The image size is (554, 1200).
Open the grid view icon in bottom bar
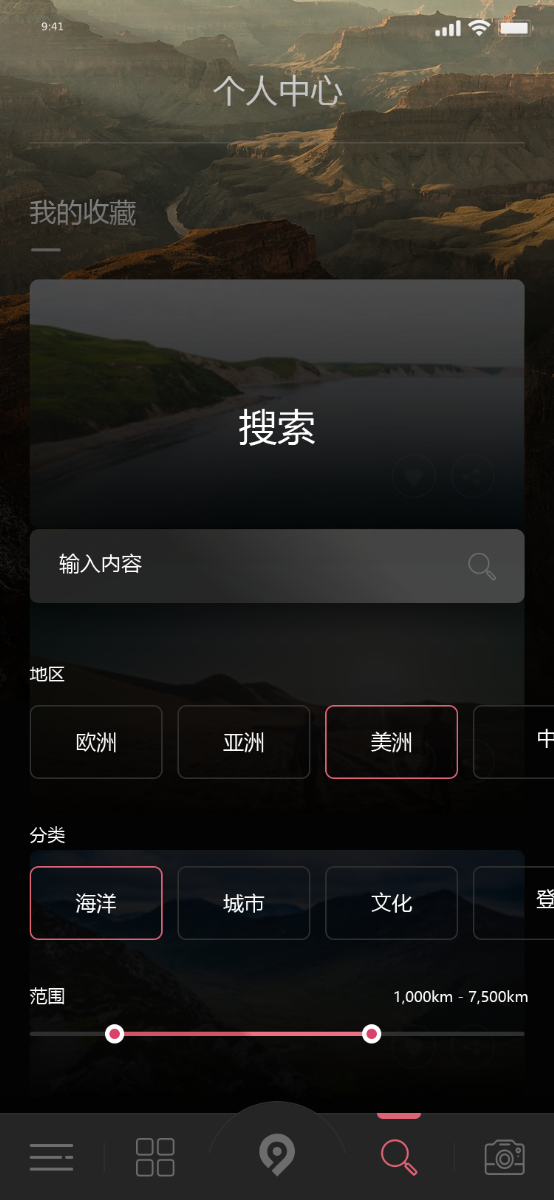pyautogui.click(x=155, y=1157)
